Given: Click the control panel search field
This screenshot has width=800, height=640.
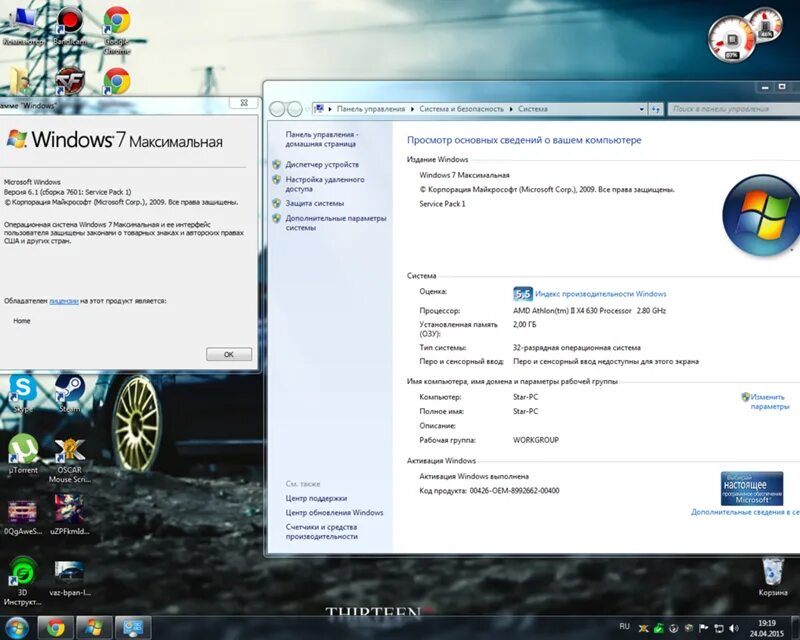Looking at the screenshot, I should pyautogui.click(x=735, y=109).
